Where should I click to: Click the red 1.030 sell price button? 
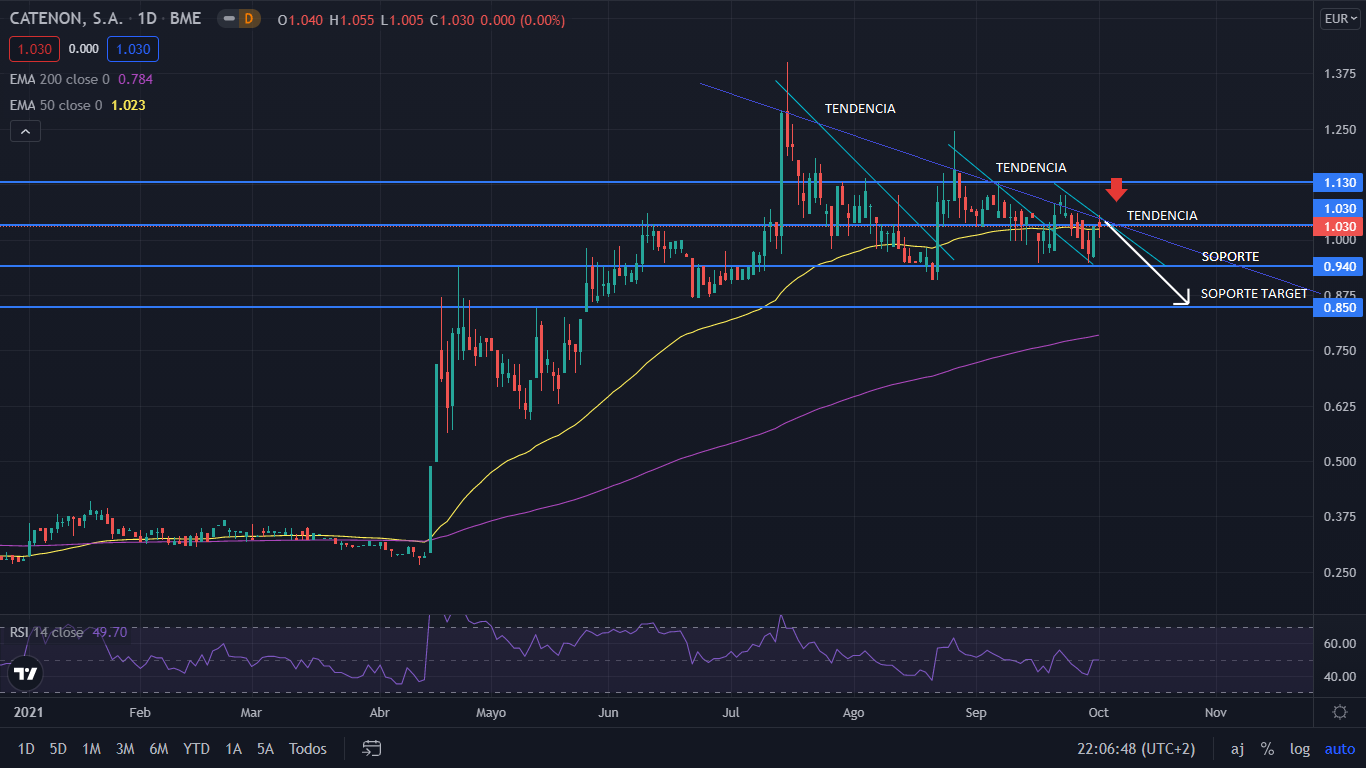coord(34,48)
